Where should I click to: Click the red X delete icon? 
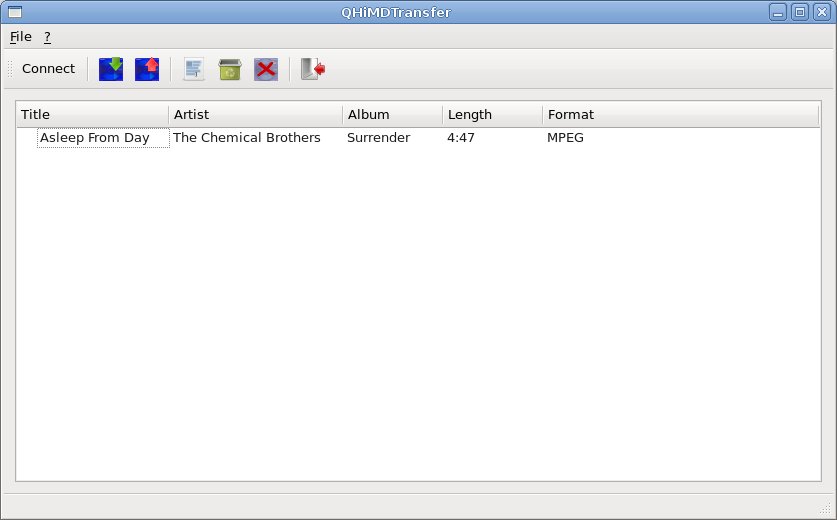266,69
